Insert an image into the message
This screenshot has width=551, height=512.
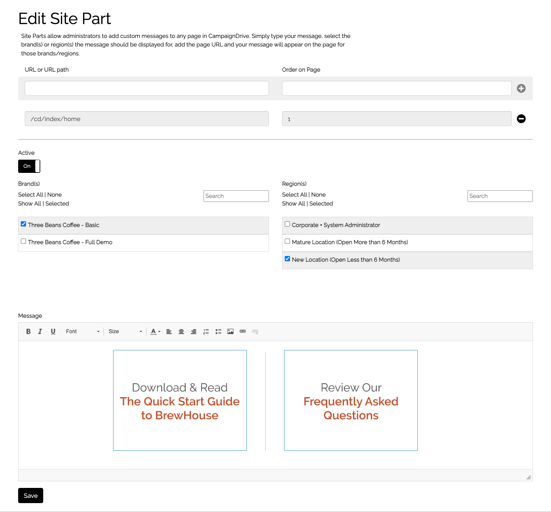tap(230, 331)
